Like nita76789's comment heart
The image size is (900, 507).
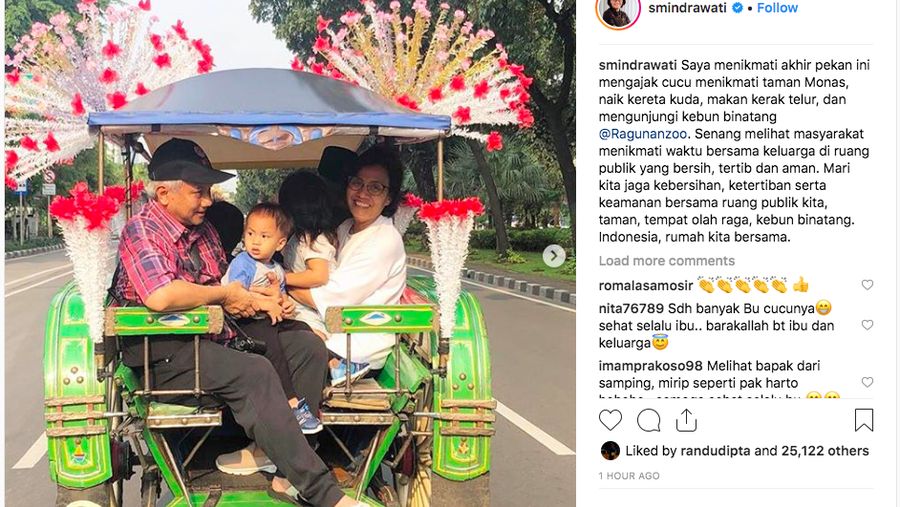tap(867, 325)
